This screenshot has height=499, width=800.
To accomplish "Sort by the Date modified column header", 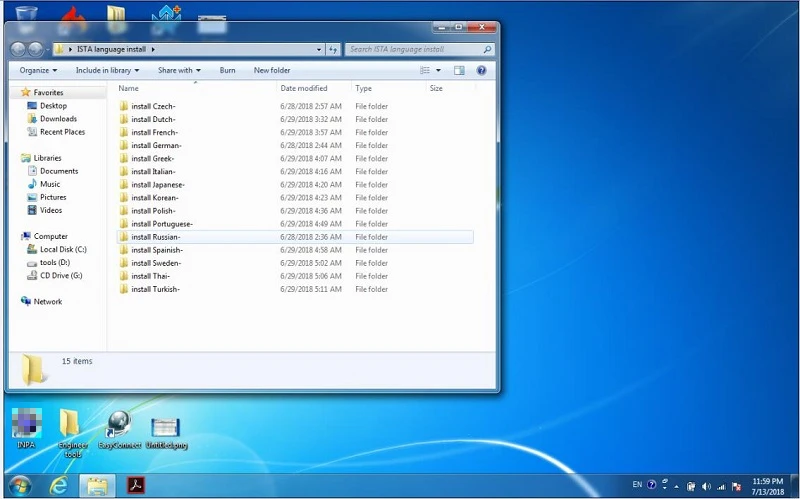I will pyautogui.click(x=303, y=89).
